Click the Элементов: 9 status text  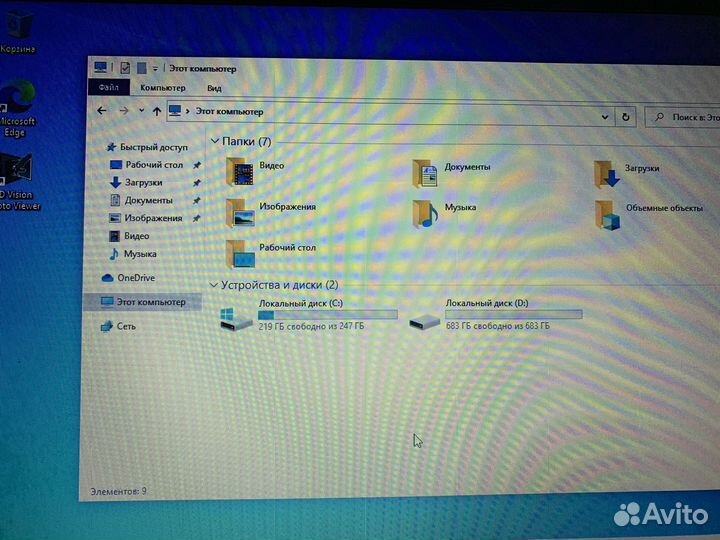tap(118, 491)
